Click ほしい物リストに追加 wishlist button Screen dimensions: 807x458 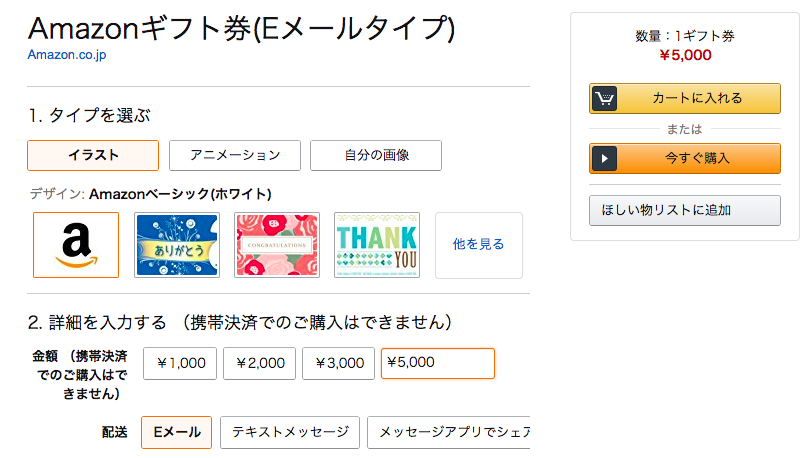(685, 210)
